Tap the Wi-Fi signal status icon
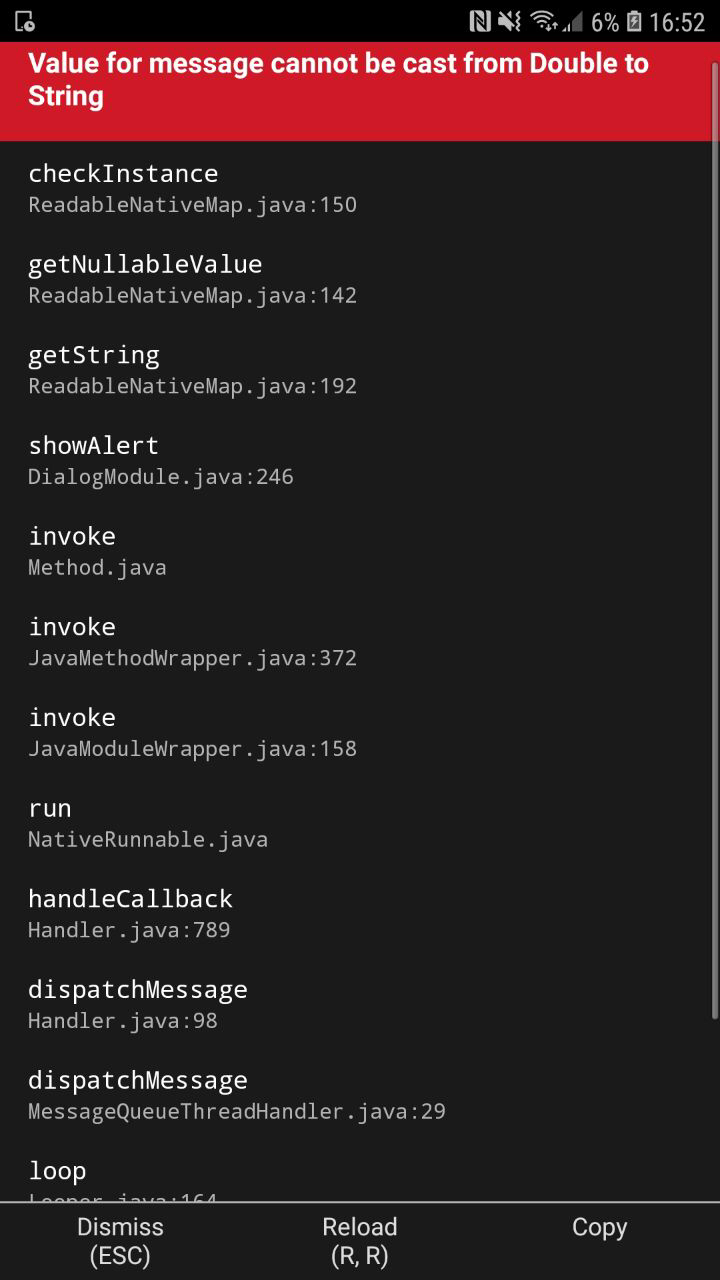Viewport: 720px width, 1280px height. tap(543, 21)
